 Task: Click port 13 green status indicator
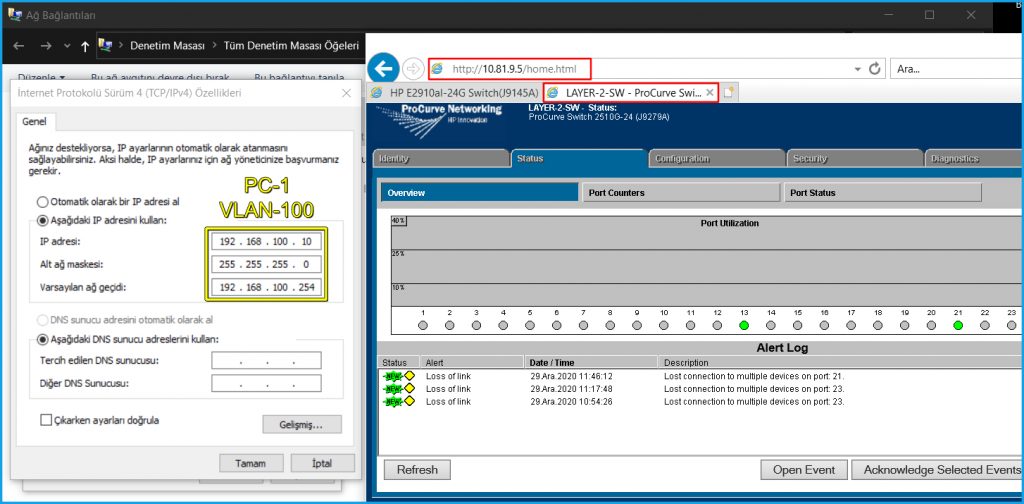744,325
